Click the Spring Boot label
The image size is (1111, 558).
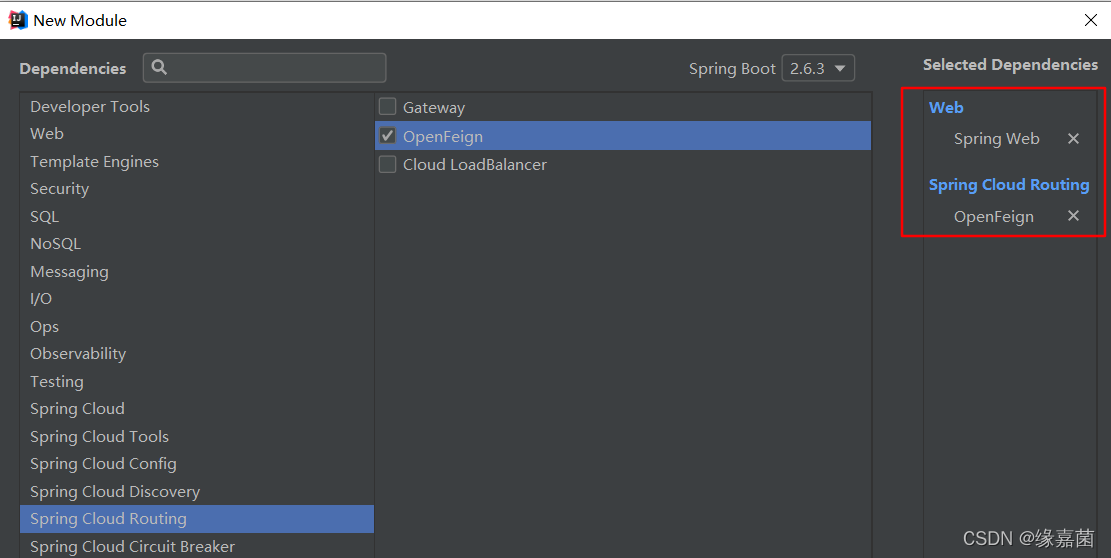[732, 69]
